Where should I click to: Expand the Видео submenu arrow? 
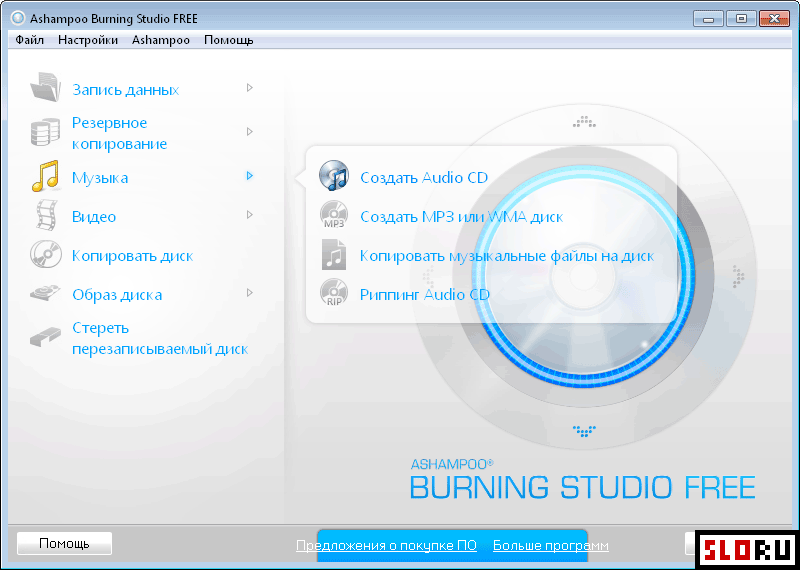click(249, 215)
